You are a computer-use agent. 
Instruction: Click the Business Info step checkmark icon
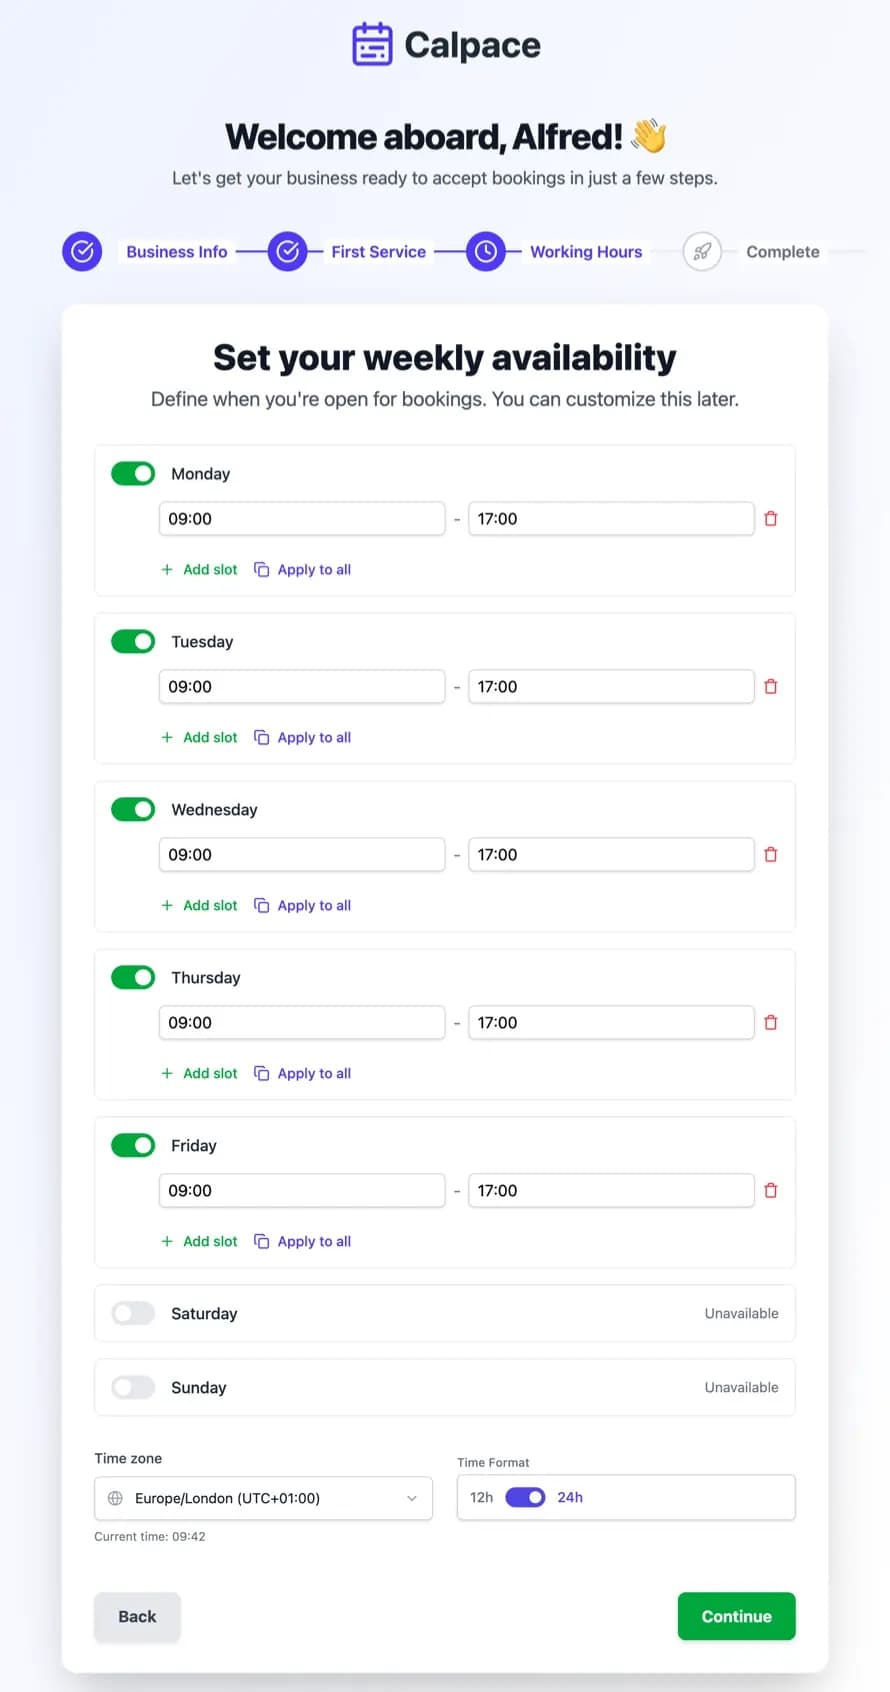83,252
